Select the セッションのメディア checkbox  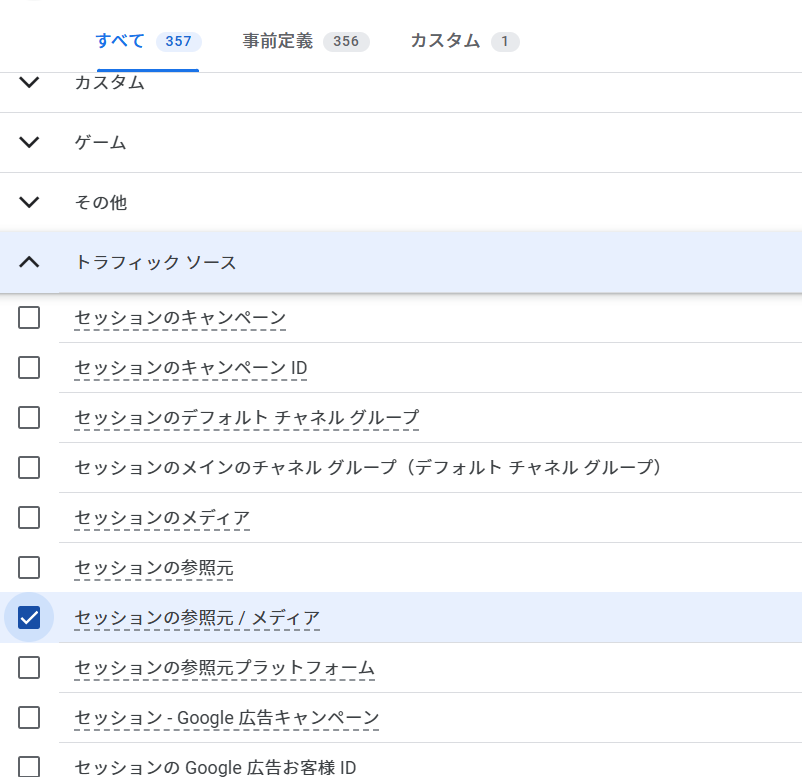pyautogui.click(x=29, y=517)
